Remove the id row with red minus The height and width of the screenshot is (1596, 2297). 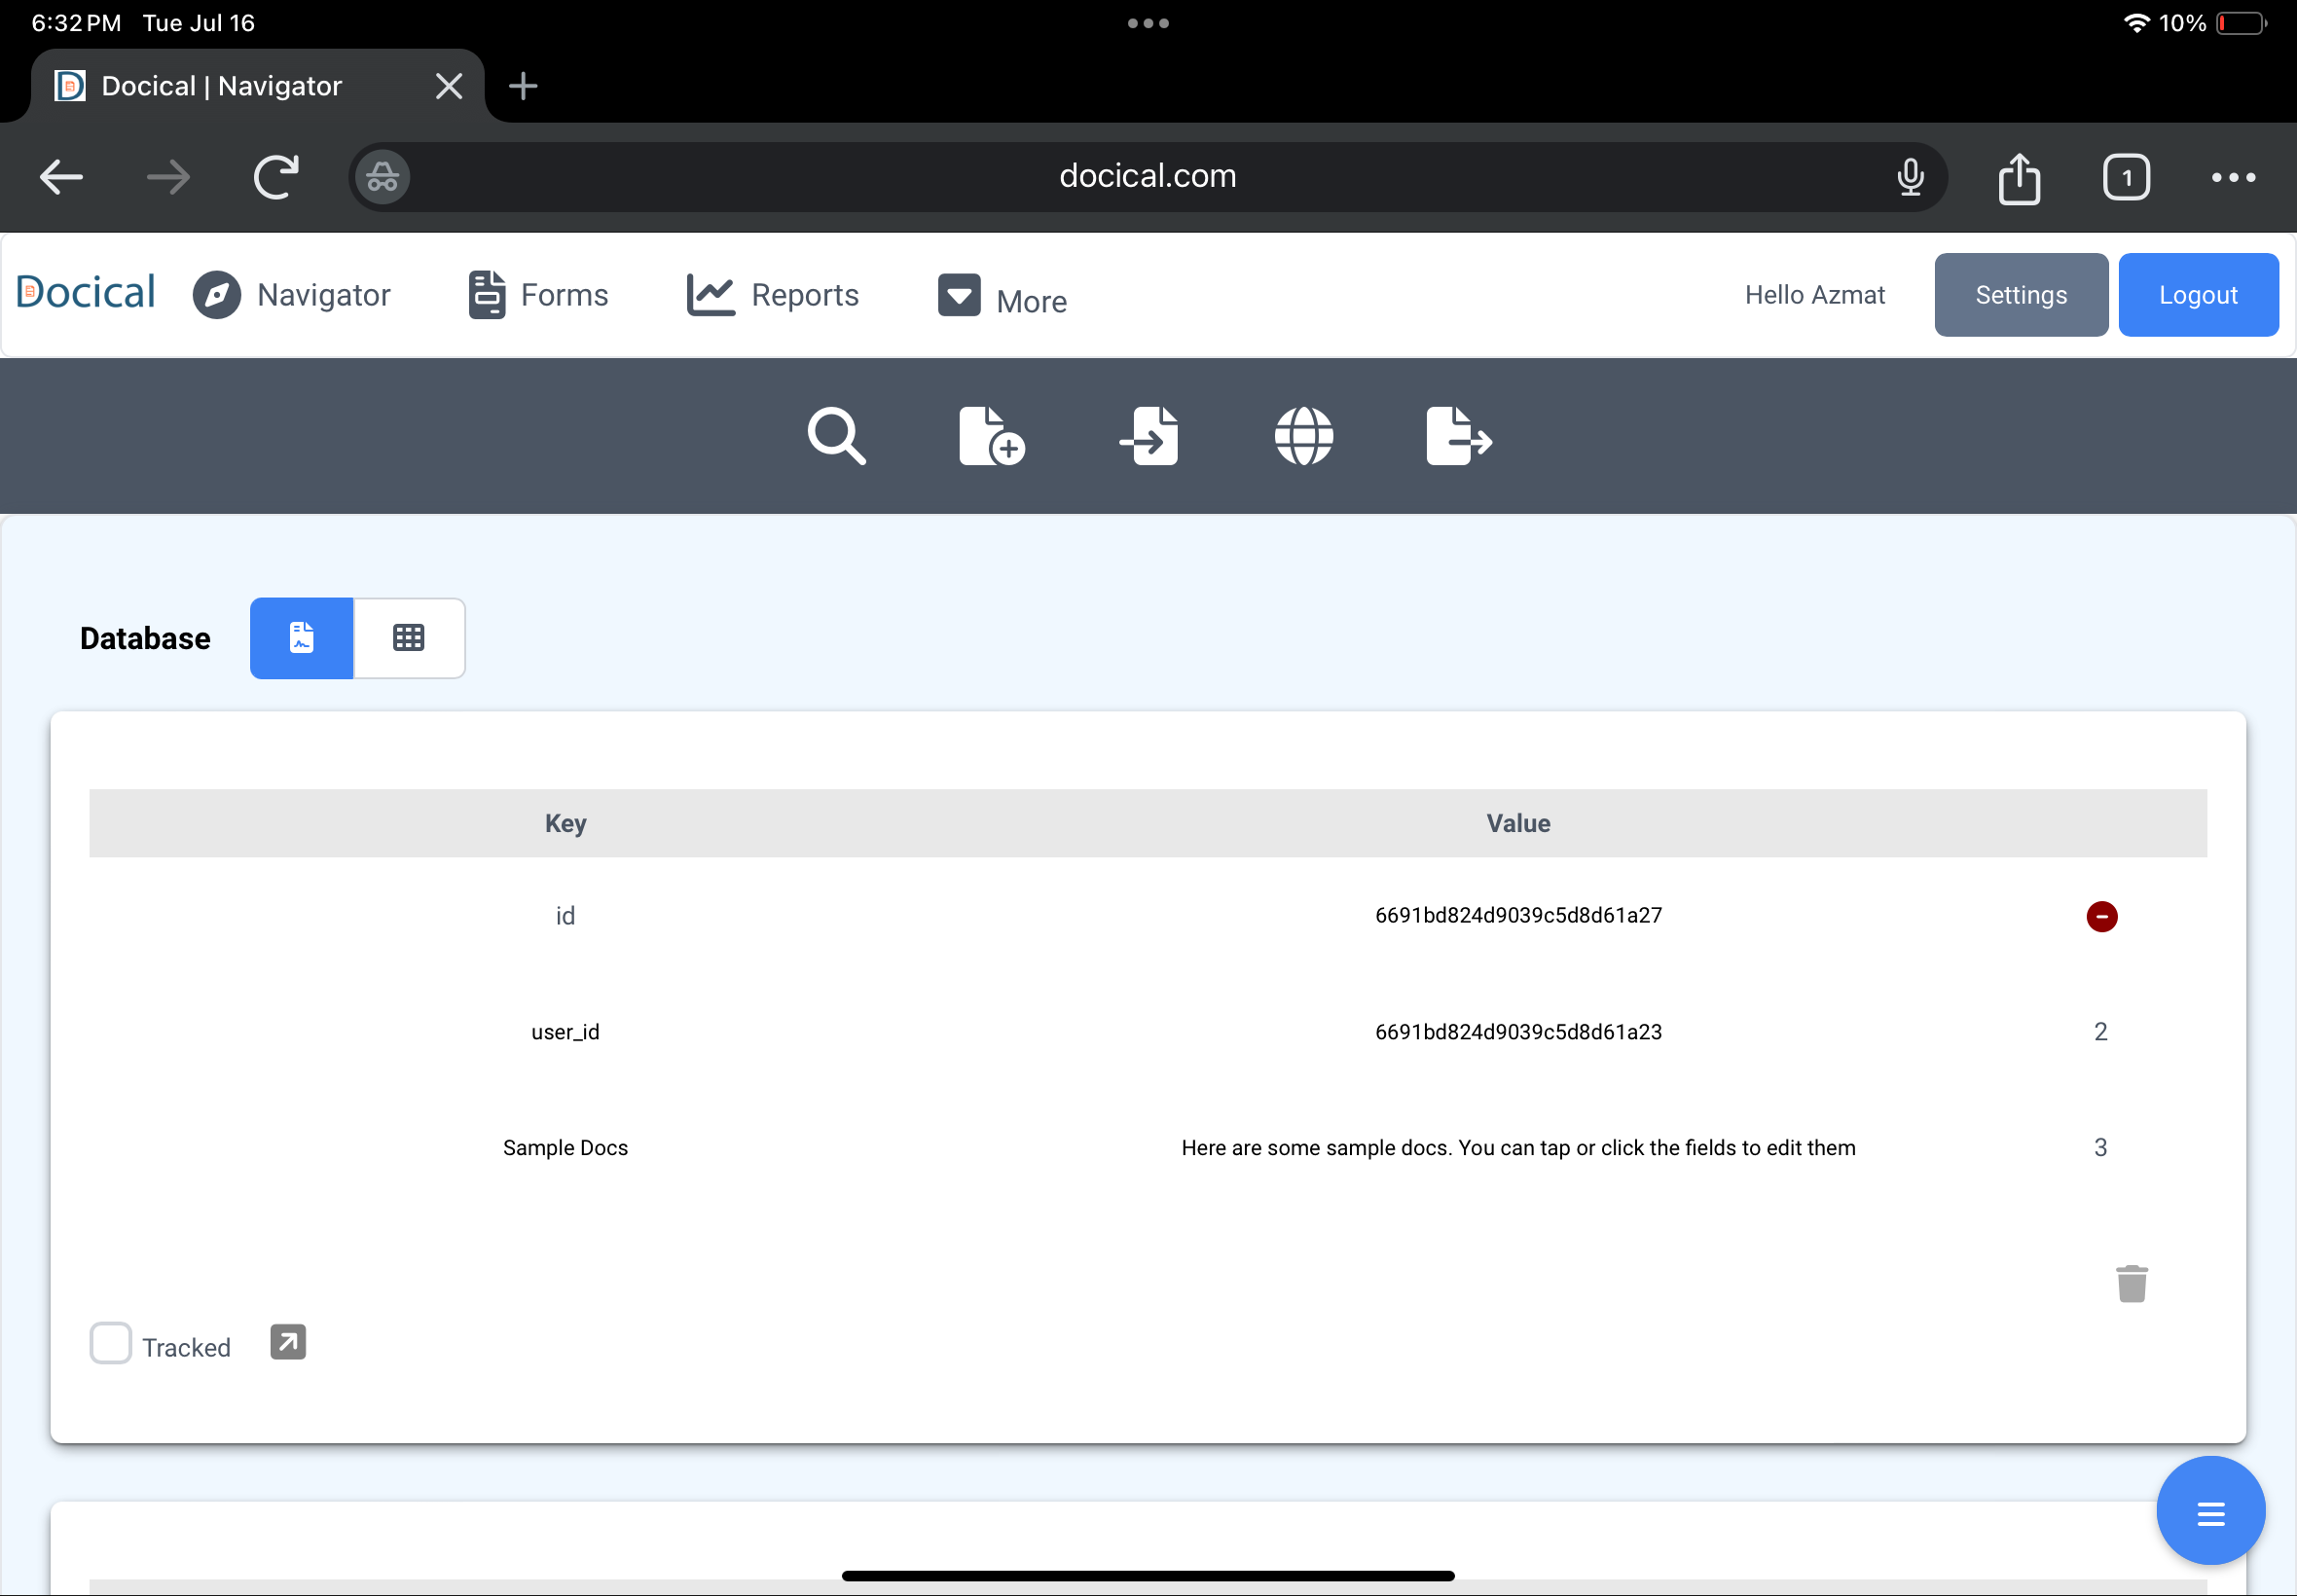(x=2101, y=916)
